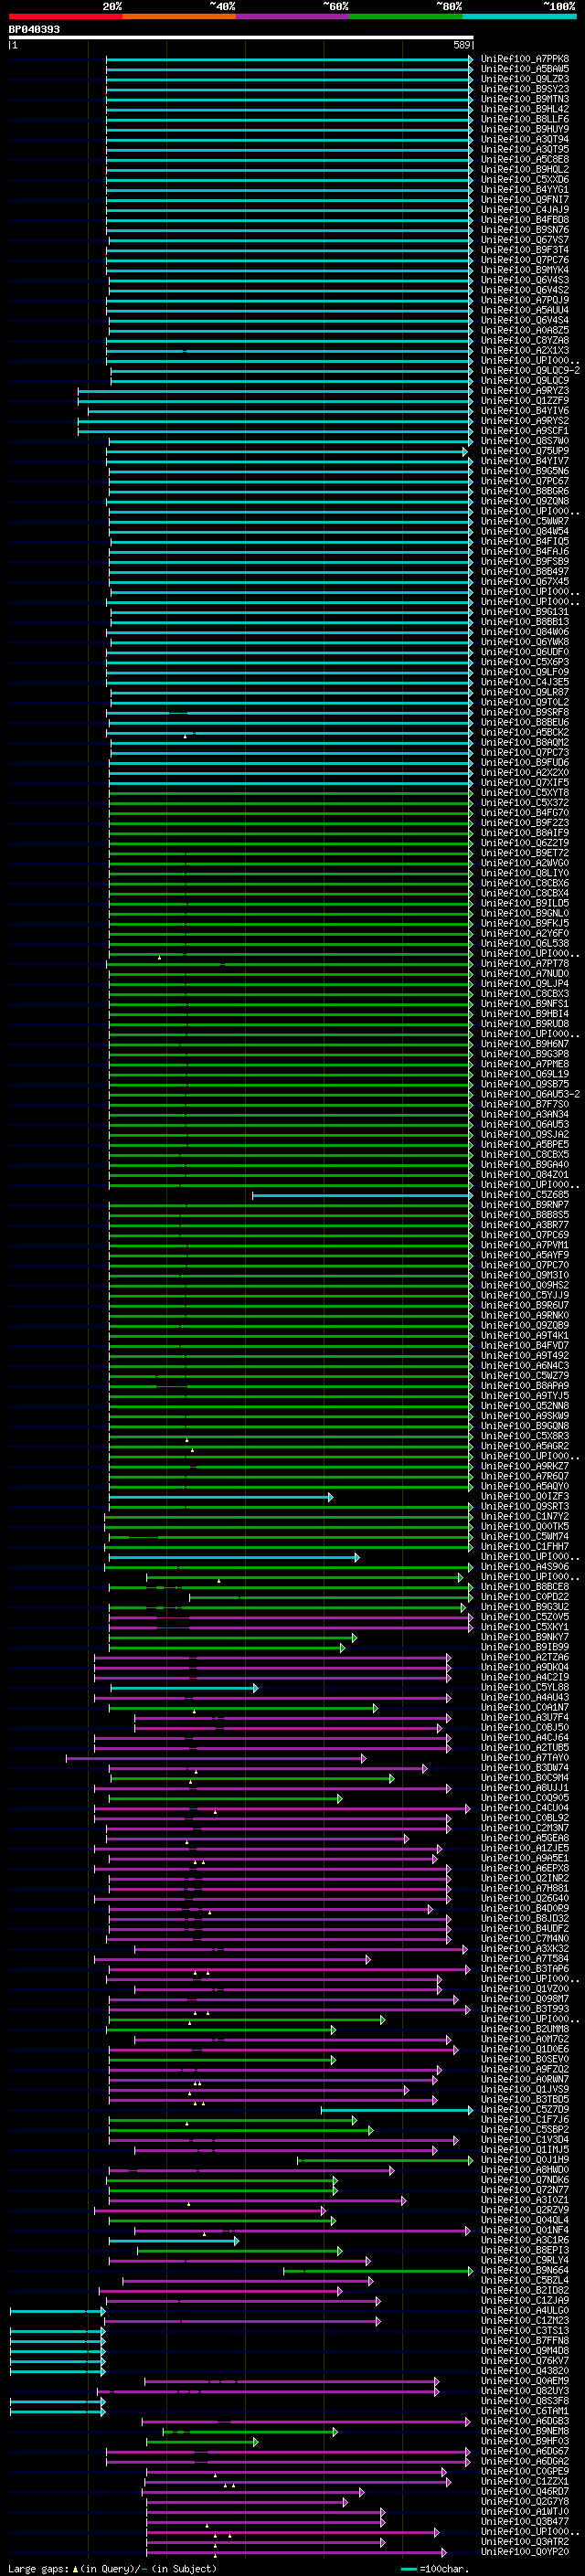Select hit label UniRef100_B4FBD8
Image resolution: width=585 pixels, height=2576 pixels.
tap(524, 219)
